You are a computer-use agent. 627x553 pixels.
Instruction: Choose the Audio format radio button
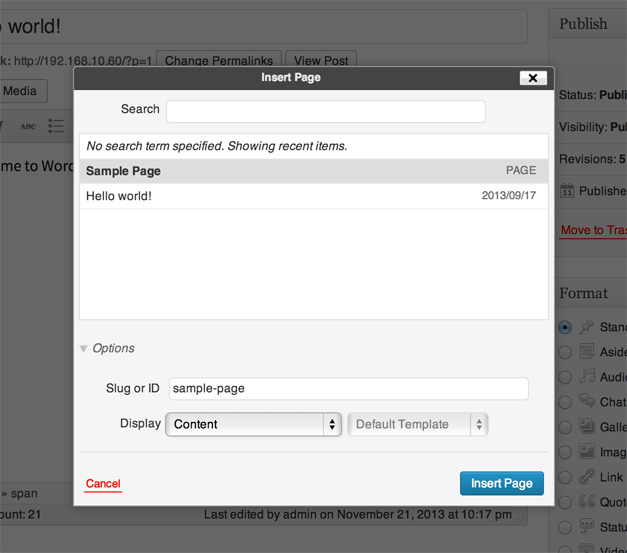565,377
